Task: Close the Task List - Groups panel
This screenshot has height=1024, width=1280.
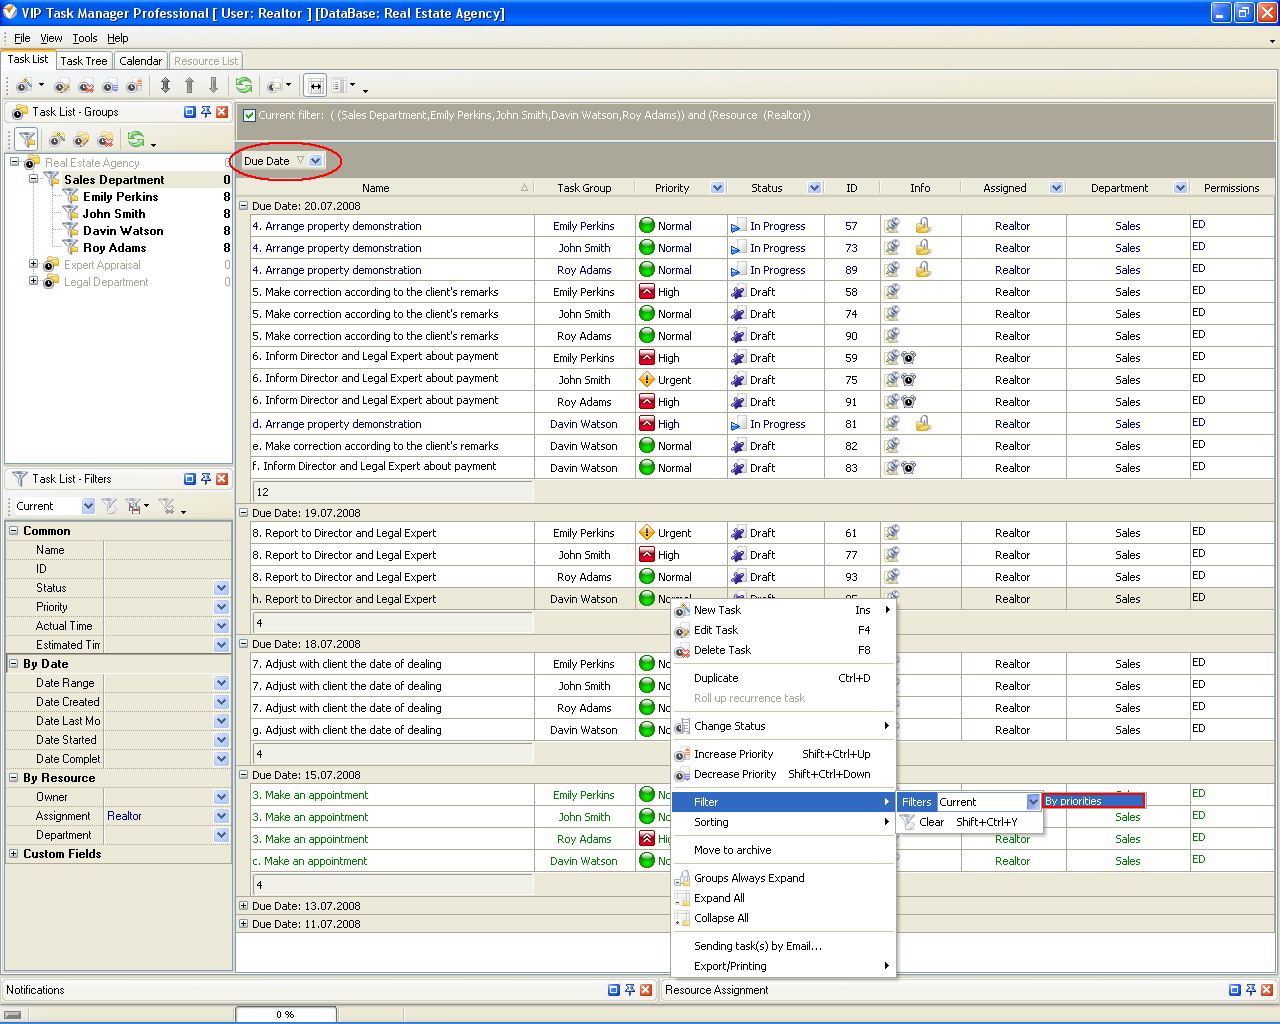Action: tap(222, 112)
